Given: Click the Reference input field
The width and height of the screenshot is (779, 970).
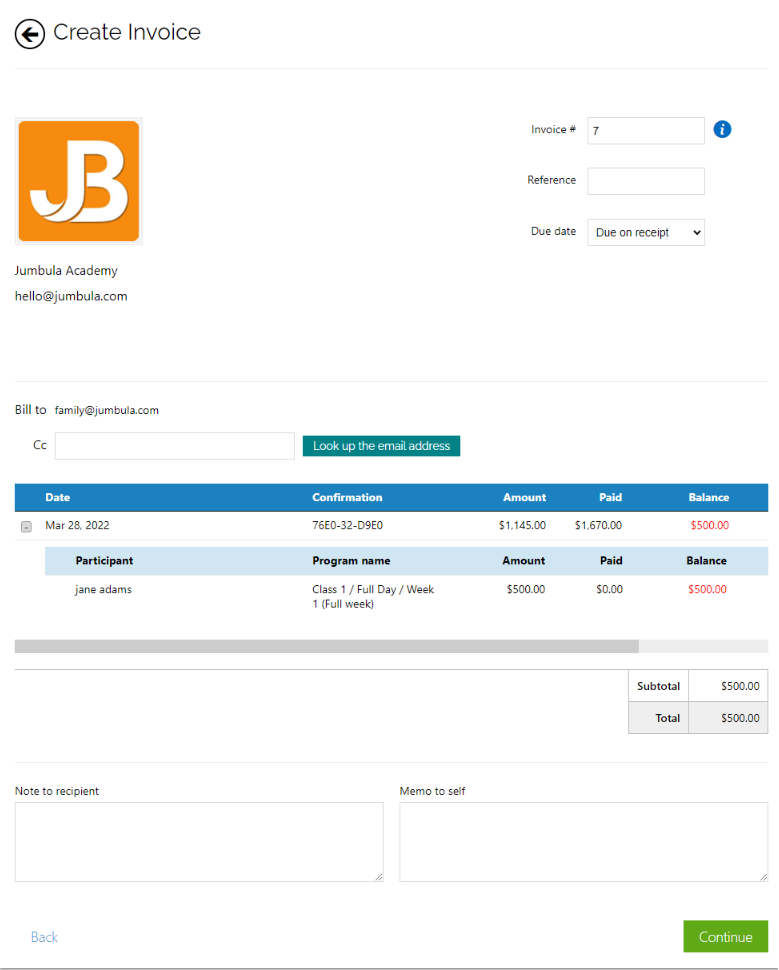Looking at the screenshot, I should point(645,181).
